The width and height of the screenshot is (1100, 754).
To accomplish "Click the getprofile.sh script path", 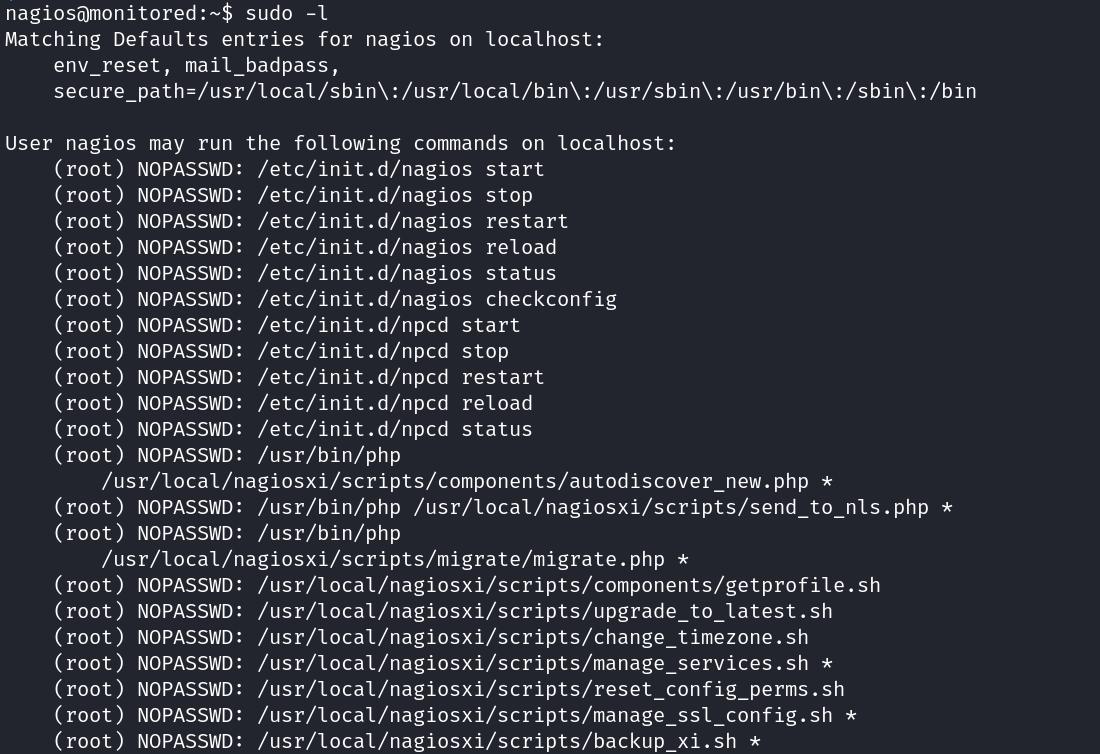I will pos(568,585).
